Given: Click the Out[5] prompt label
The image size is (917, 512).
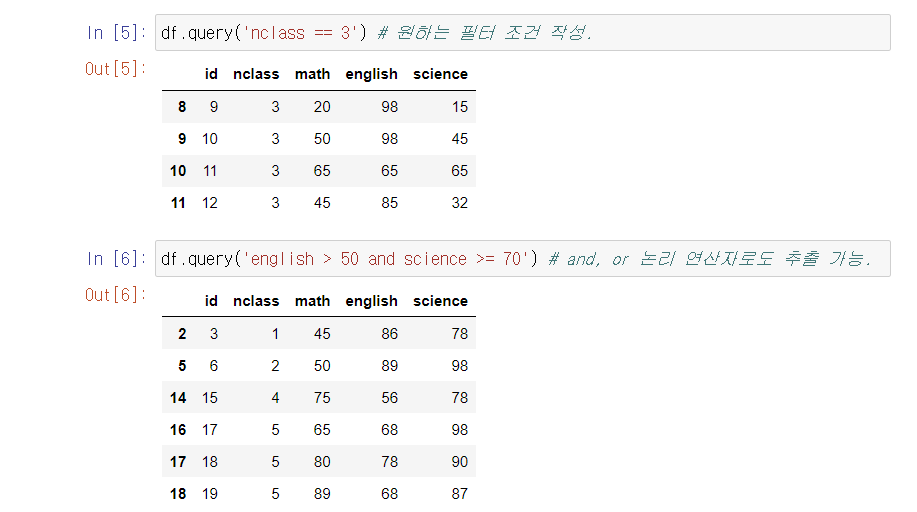Looking at the screenshot, I should pos(115,69).
